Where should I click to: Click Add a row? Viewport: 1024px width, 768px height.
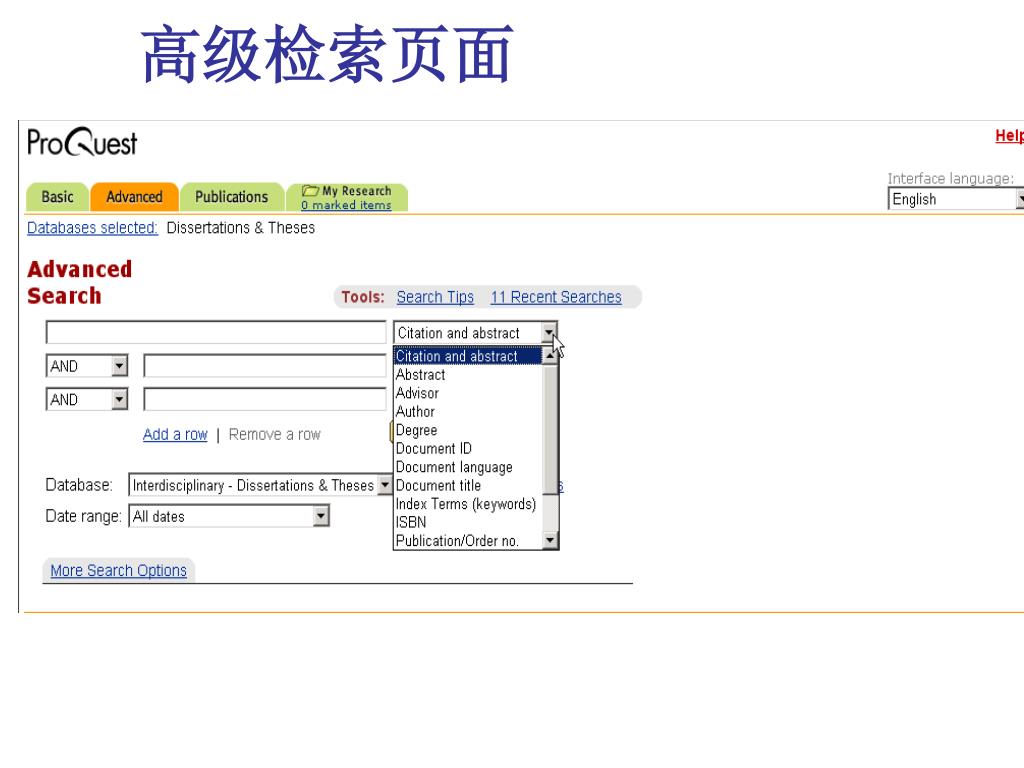175,434
